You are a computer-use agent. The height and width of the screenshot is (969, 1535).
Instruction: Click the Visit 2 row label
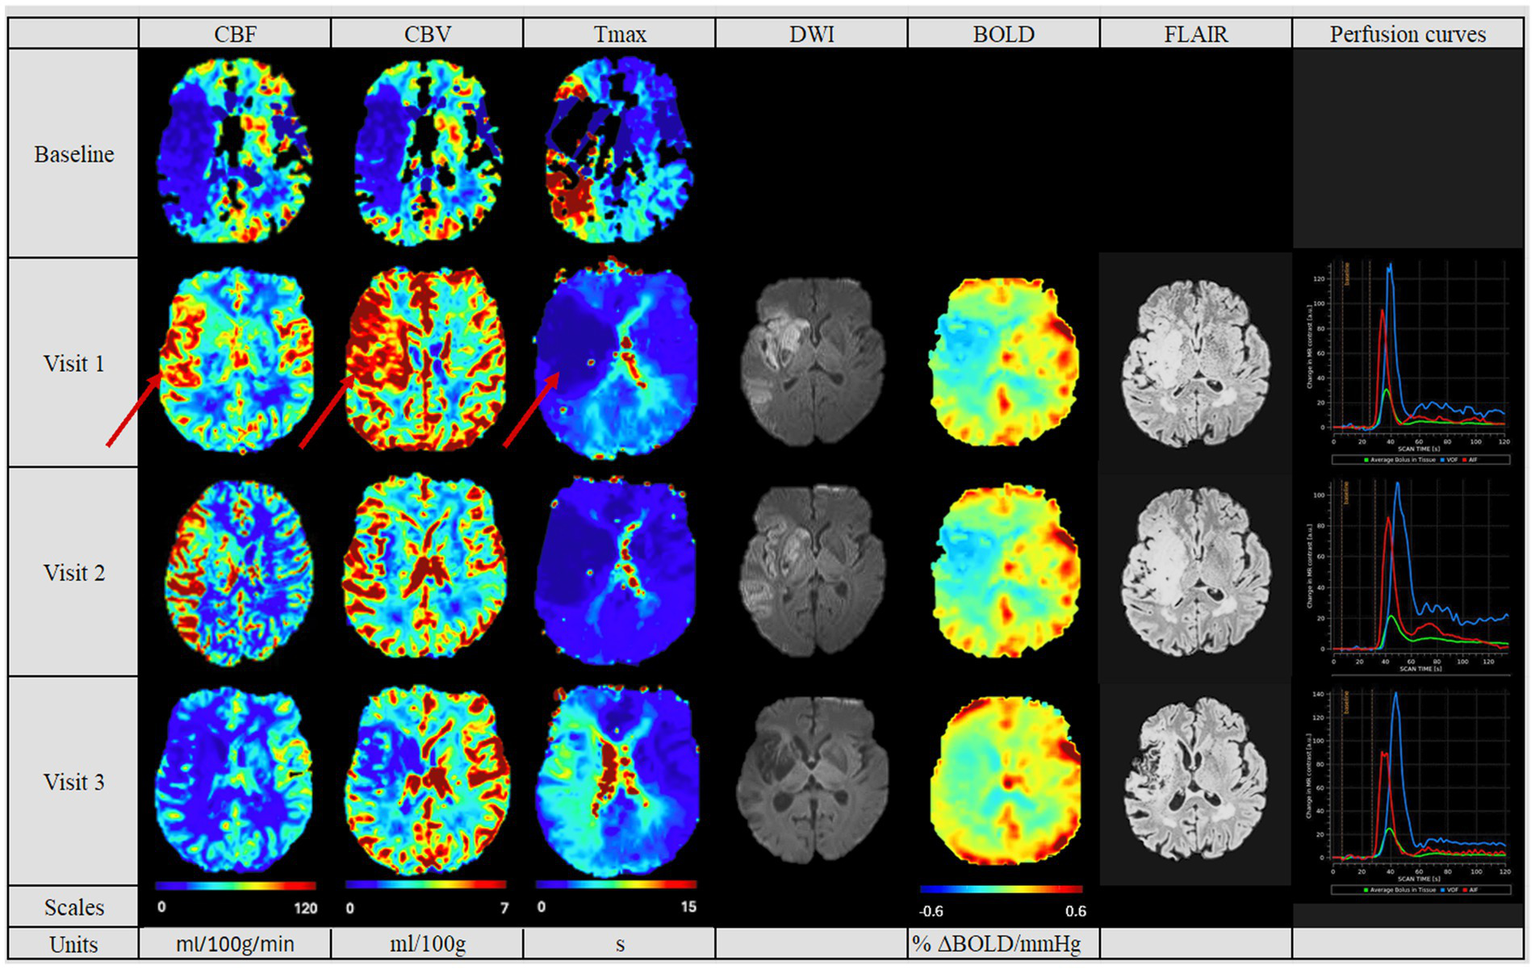pos(74,573)
